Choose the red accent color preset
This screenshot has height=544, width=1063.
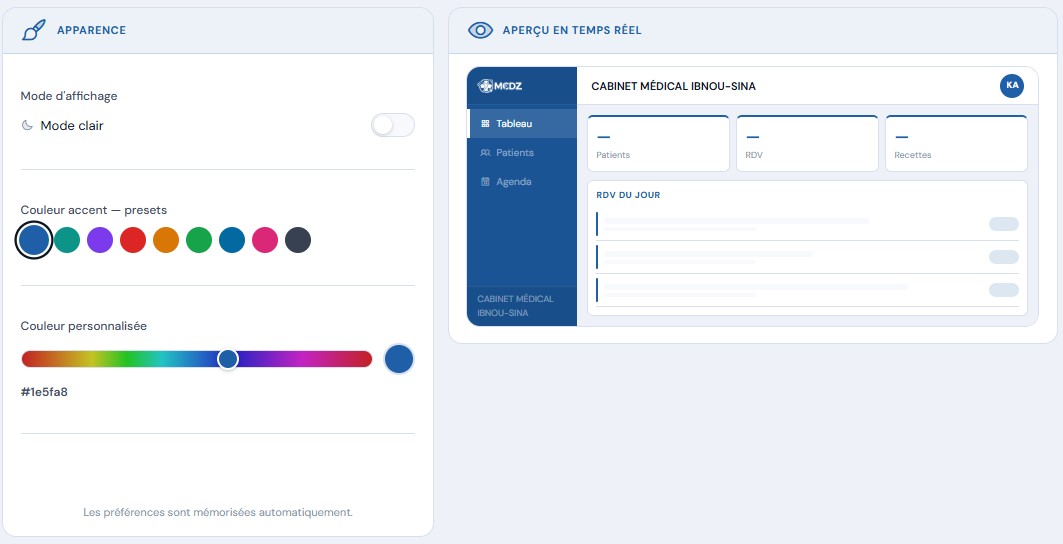(x=133, y=240)
